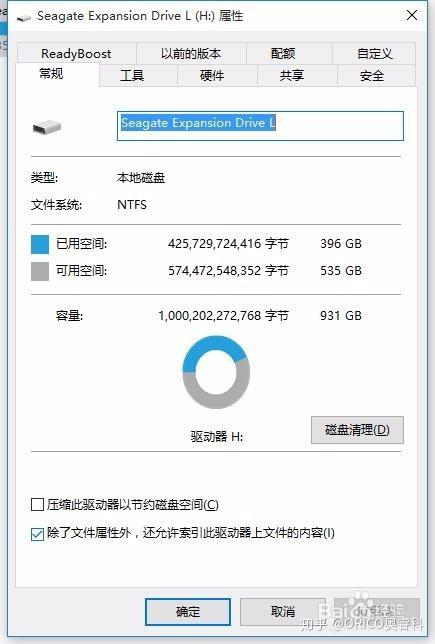Open the 硬件 tab
Screen dimensions: 435x644
pos(212,76)
